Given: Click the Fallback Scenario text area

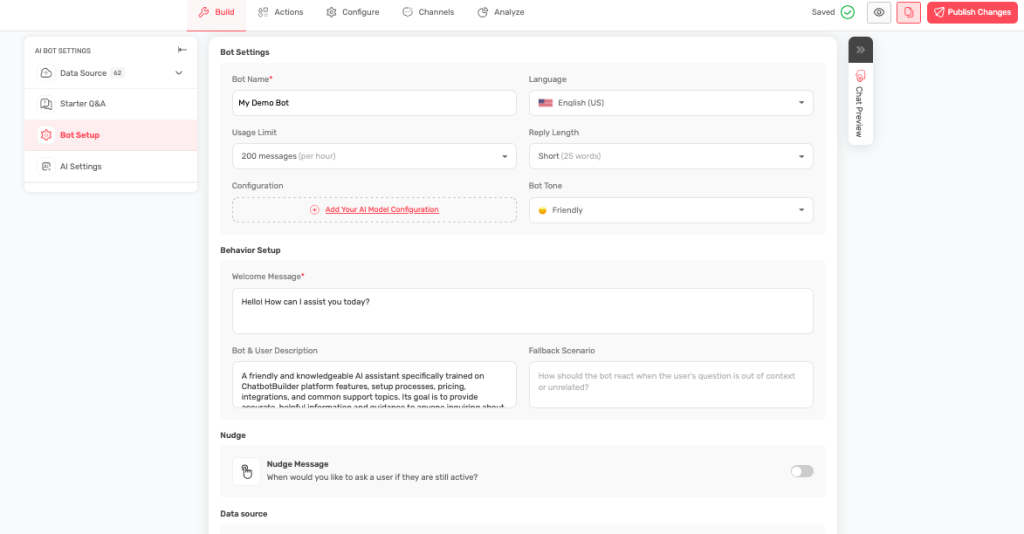Looking at the screenshot, I should point(671,385).
